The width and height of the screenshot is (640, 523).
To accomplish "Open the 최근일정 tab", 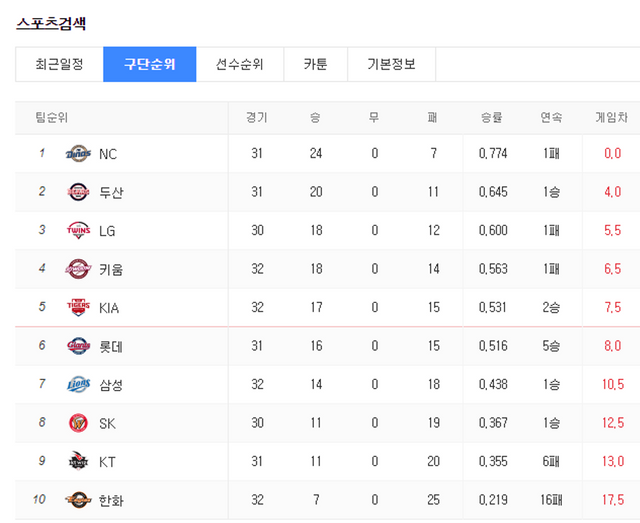I will (59, 65).
